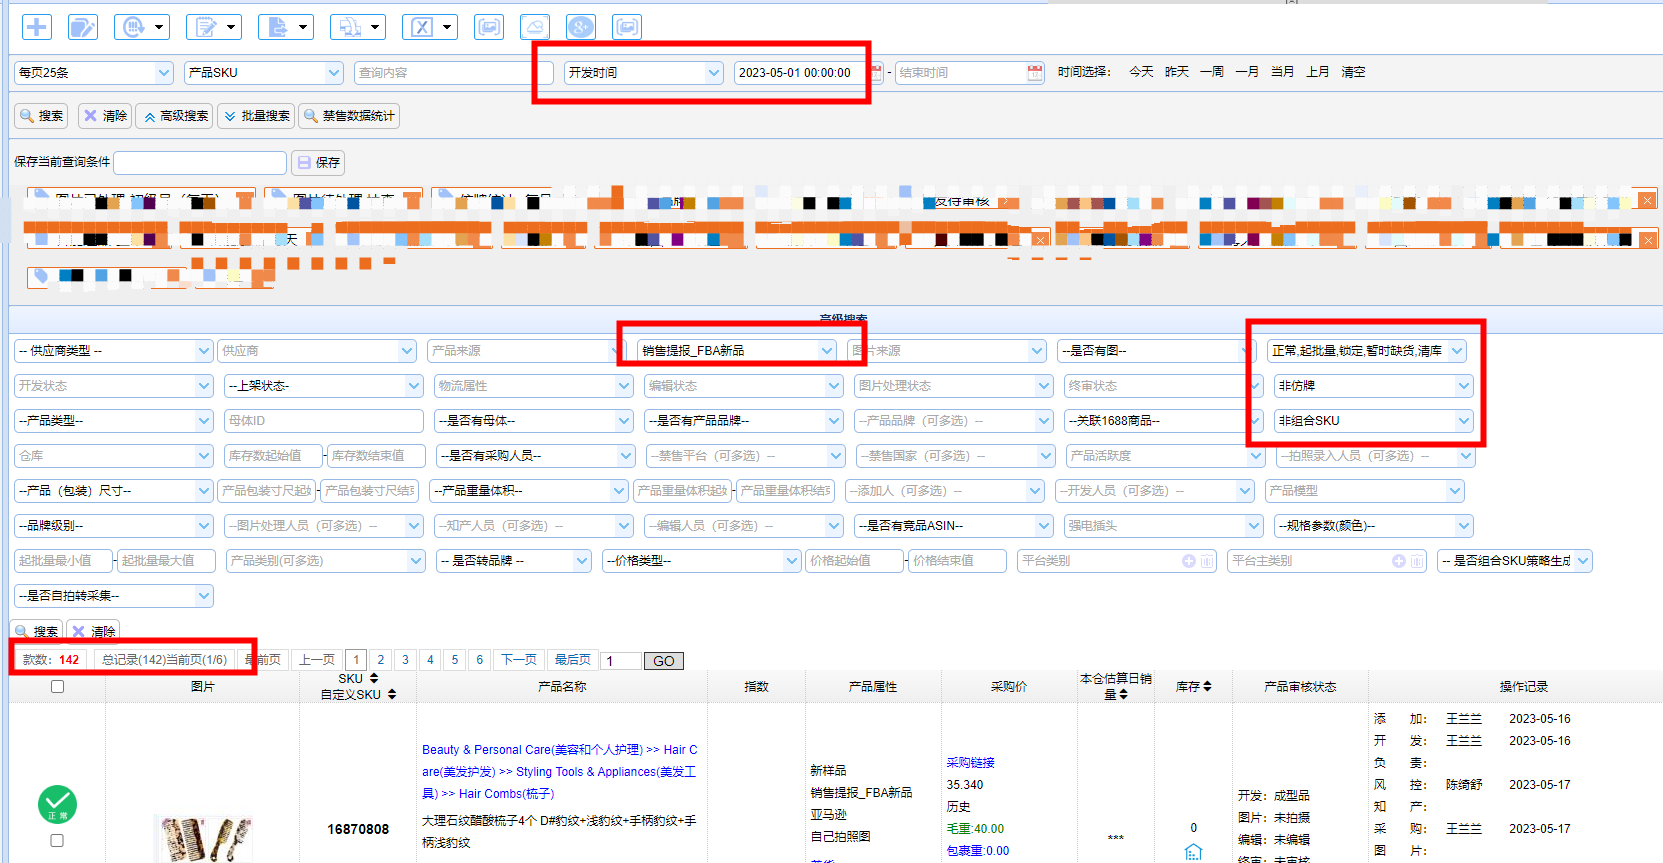This screenshot has height=863, width=1663.
Task: Open the 非组合SKU dropdown
Action: [x=1374, y=420]
